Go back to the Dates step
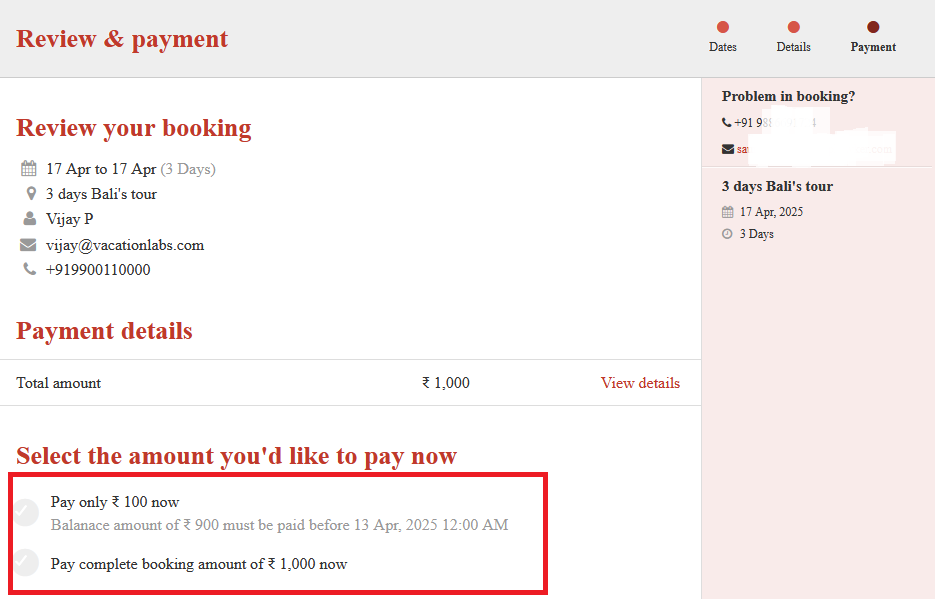This screenshot has width=935, height=599. [723, 28]
